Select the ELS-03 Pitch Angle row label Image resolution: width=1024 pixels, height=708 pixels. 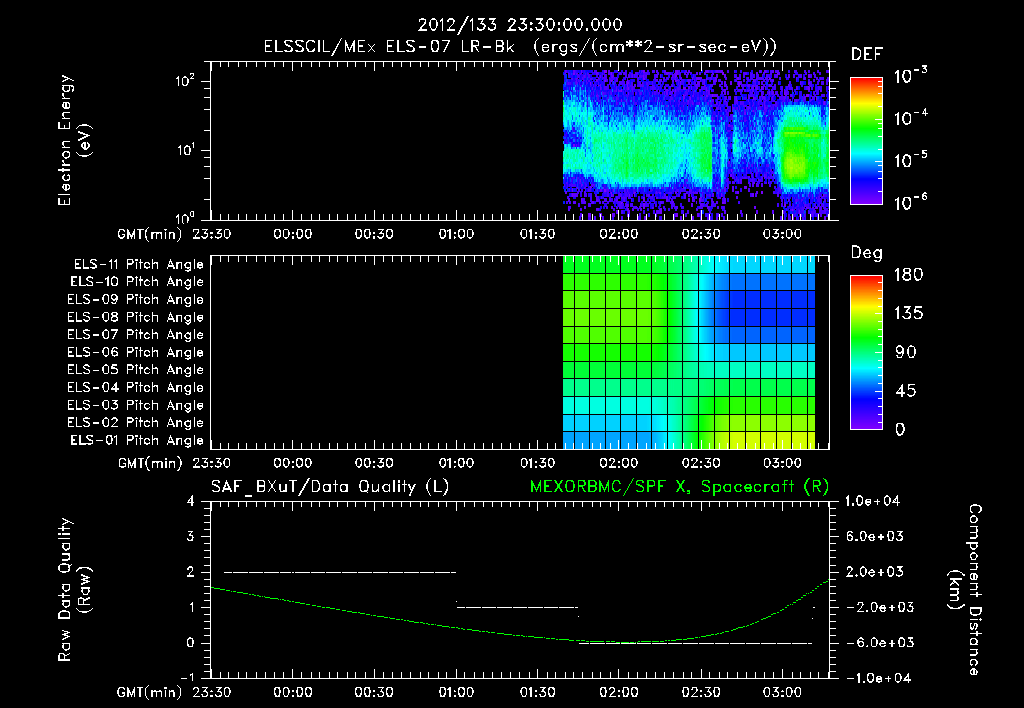135,406
